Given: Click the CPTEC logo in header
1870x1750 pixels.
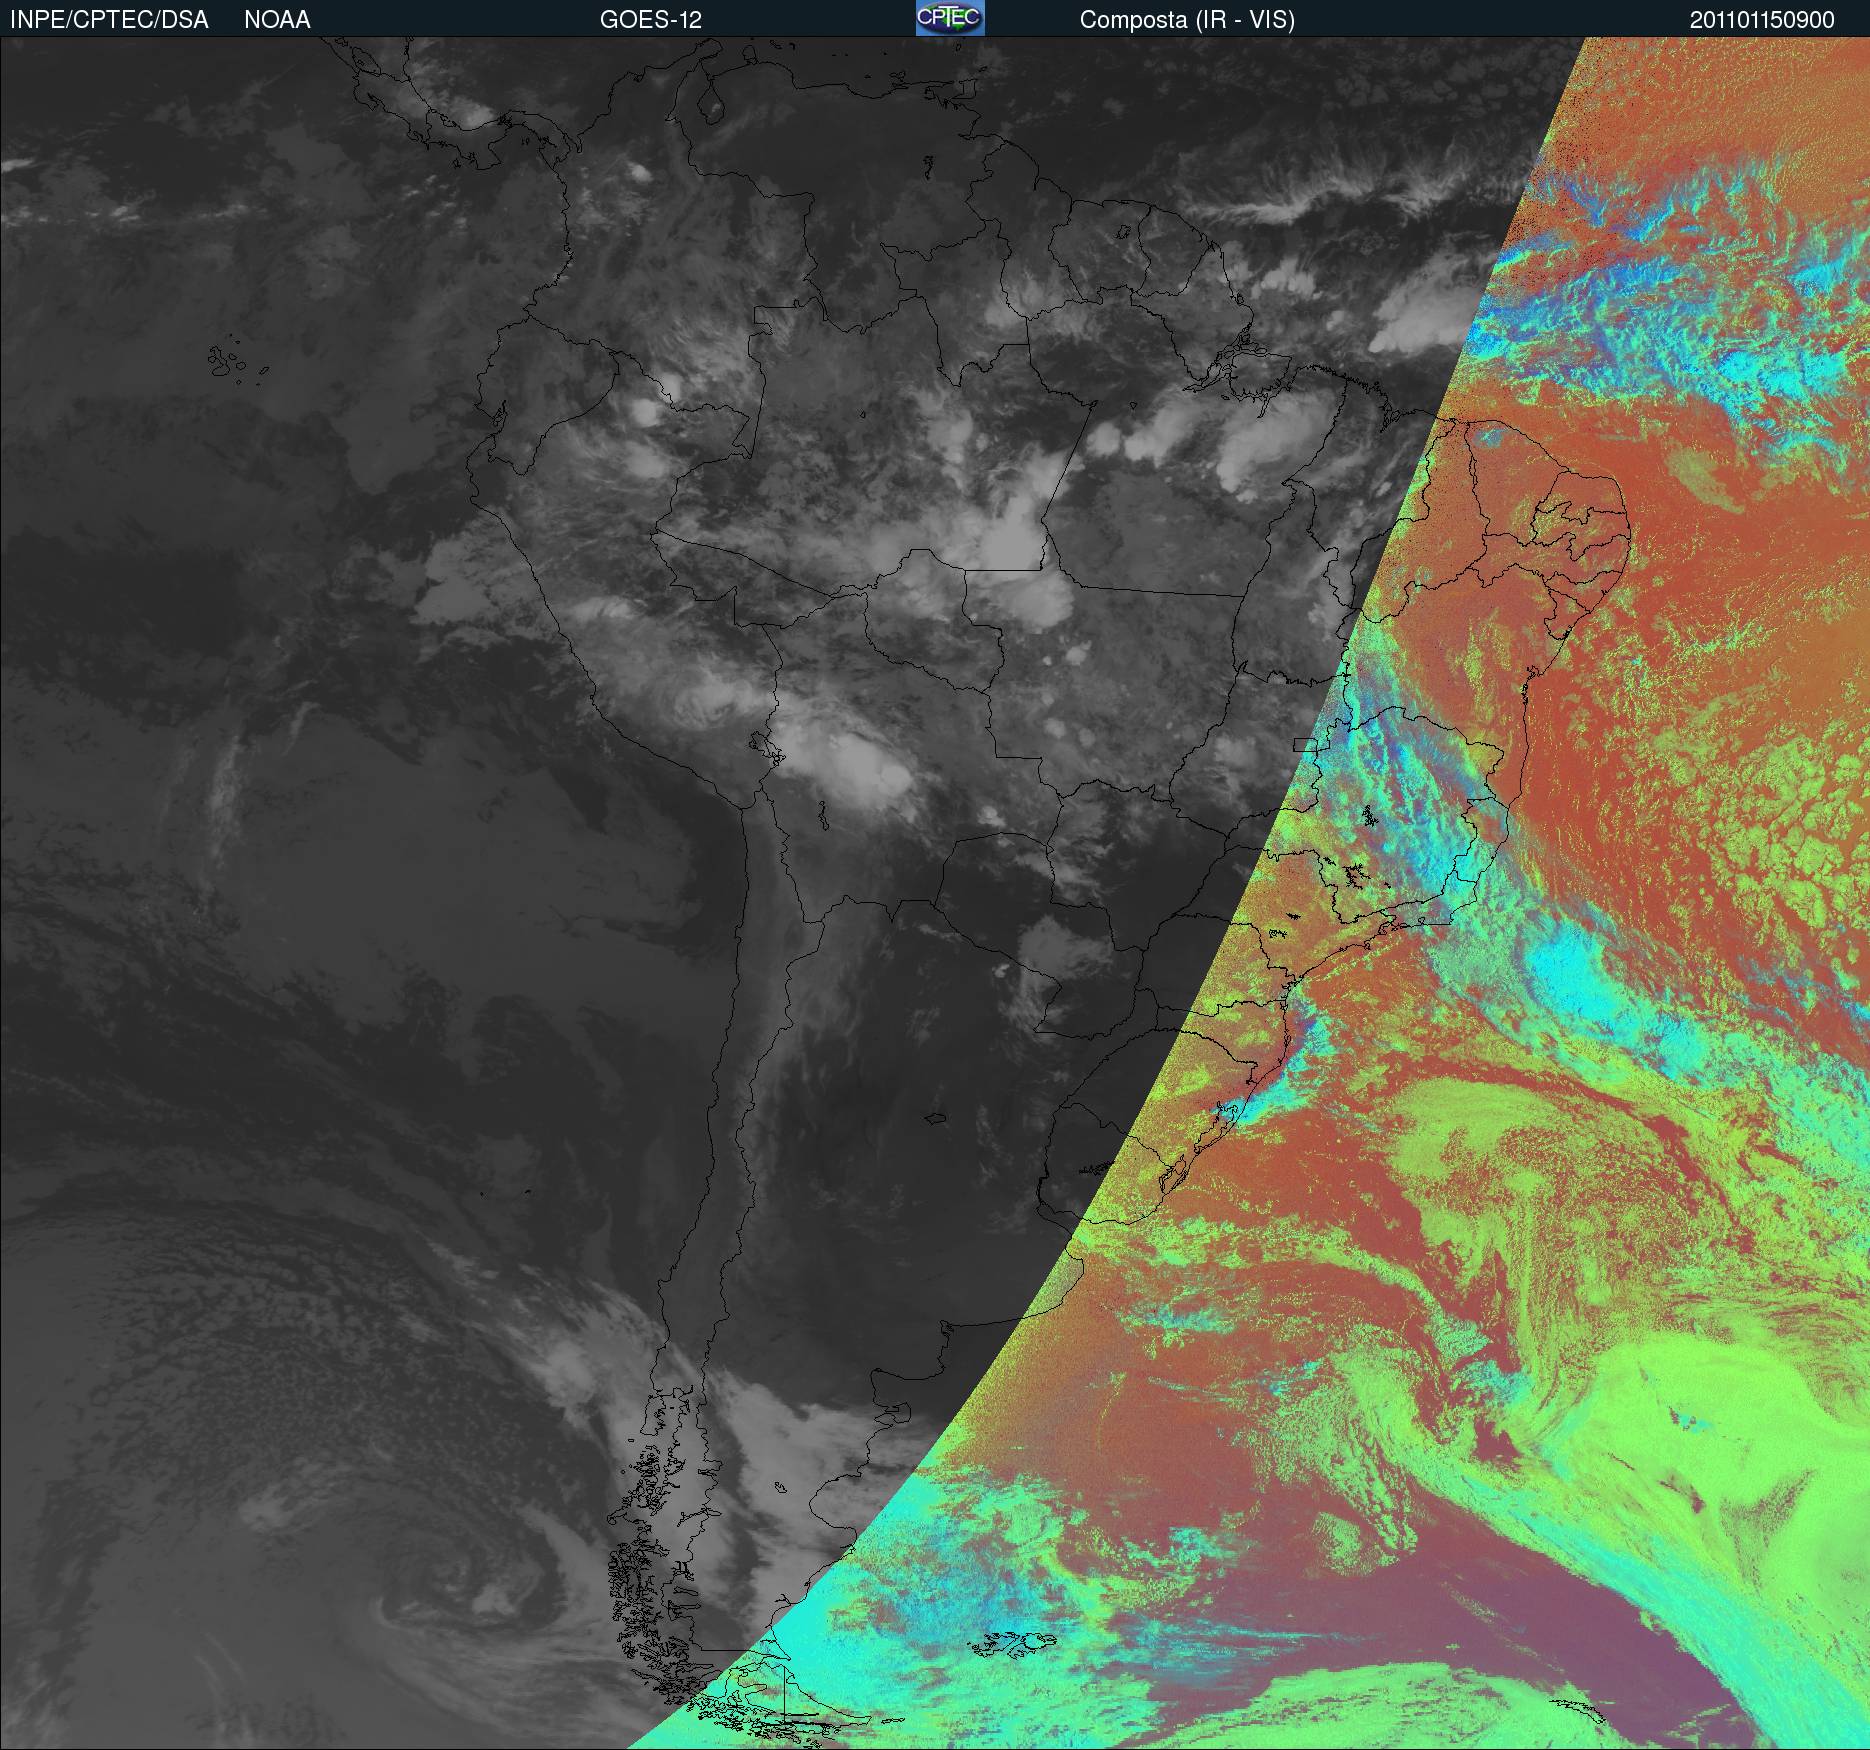Looking at the screenshot, I should [950, 18].
